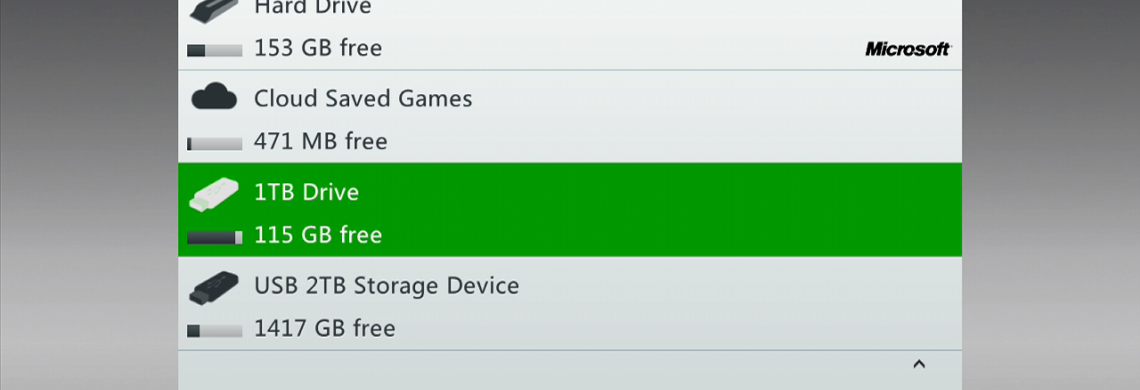Image resolution: width=1140 pixels, height=390 pixels.
Task: Click the white 1TB Drive USB icon
Action: [214, 194]
